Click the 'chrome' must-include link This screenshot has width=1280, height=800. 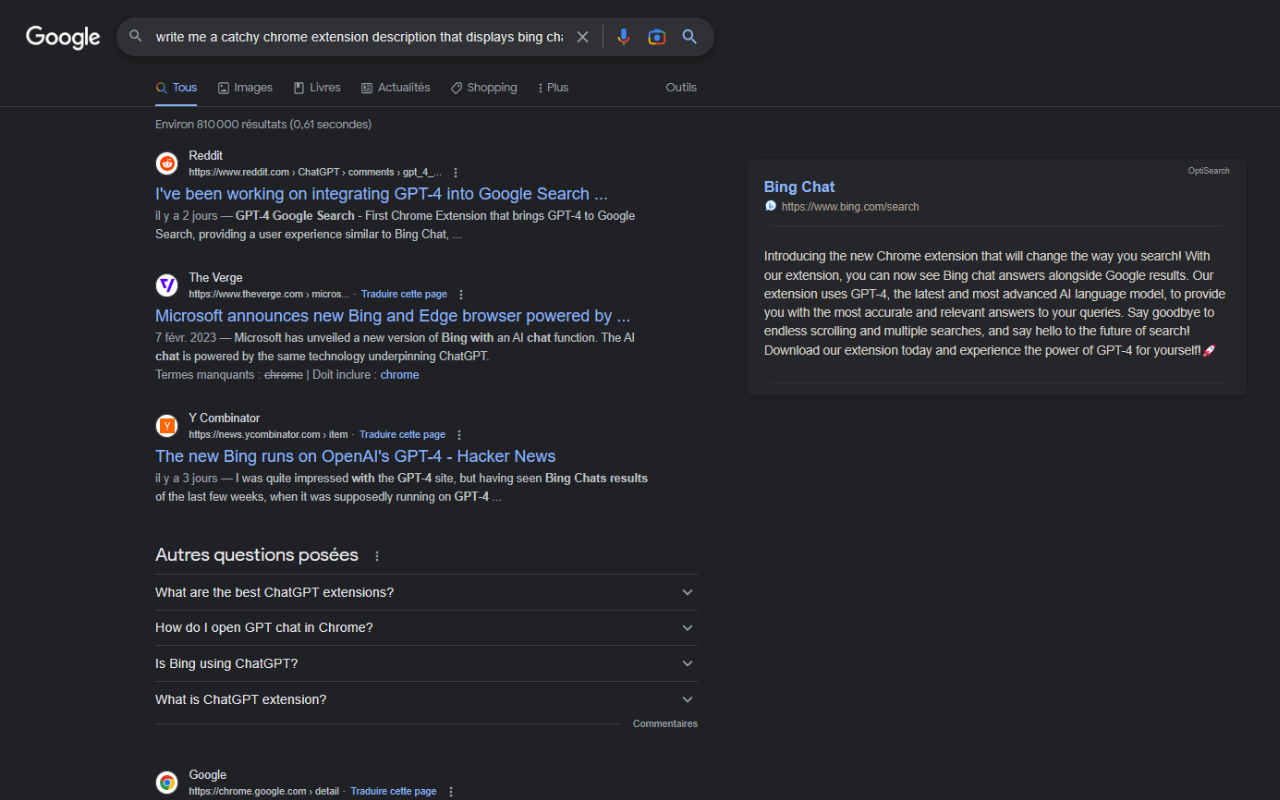pos(400,375)
